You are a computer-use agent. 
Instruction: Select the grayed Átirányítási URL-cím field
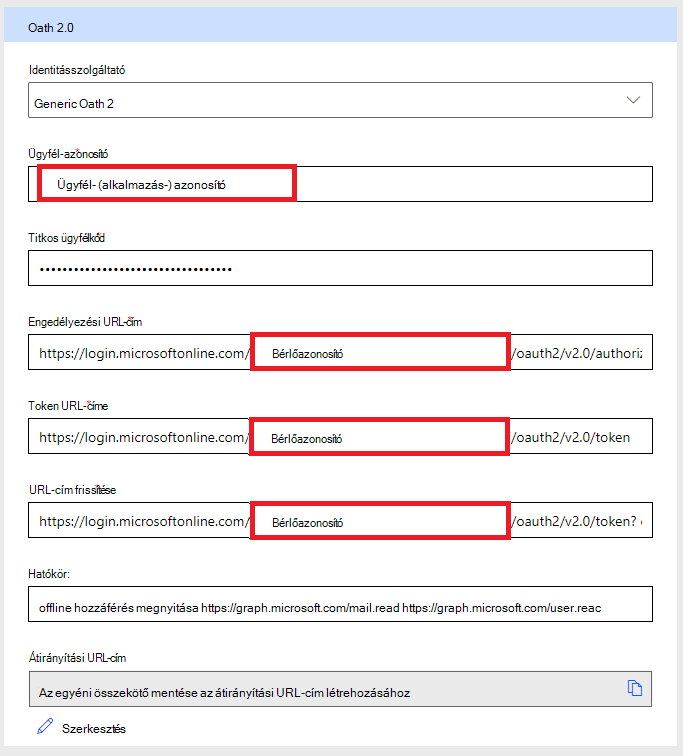point(340,689)
